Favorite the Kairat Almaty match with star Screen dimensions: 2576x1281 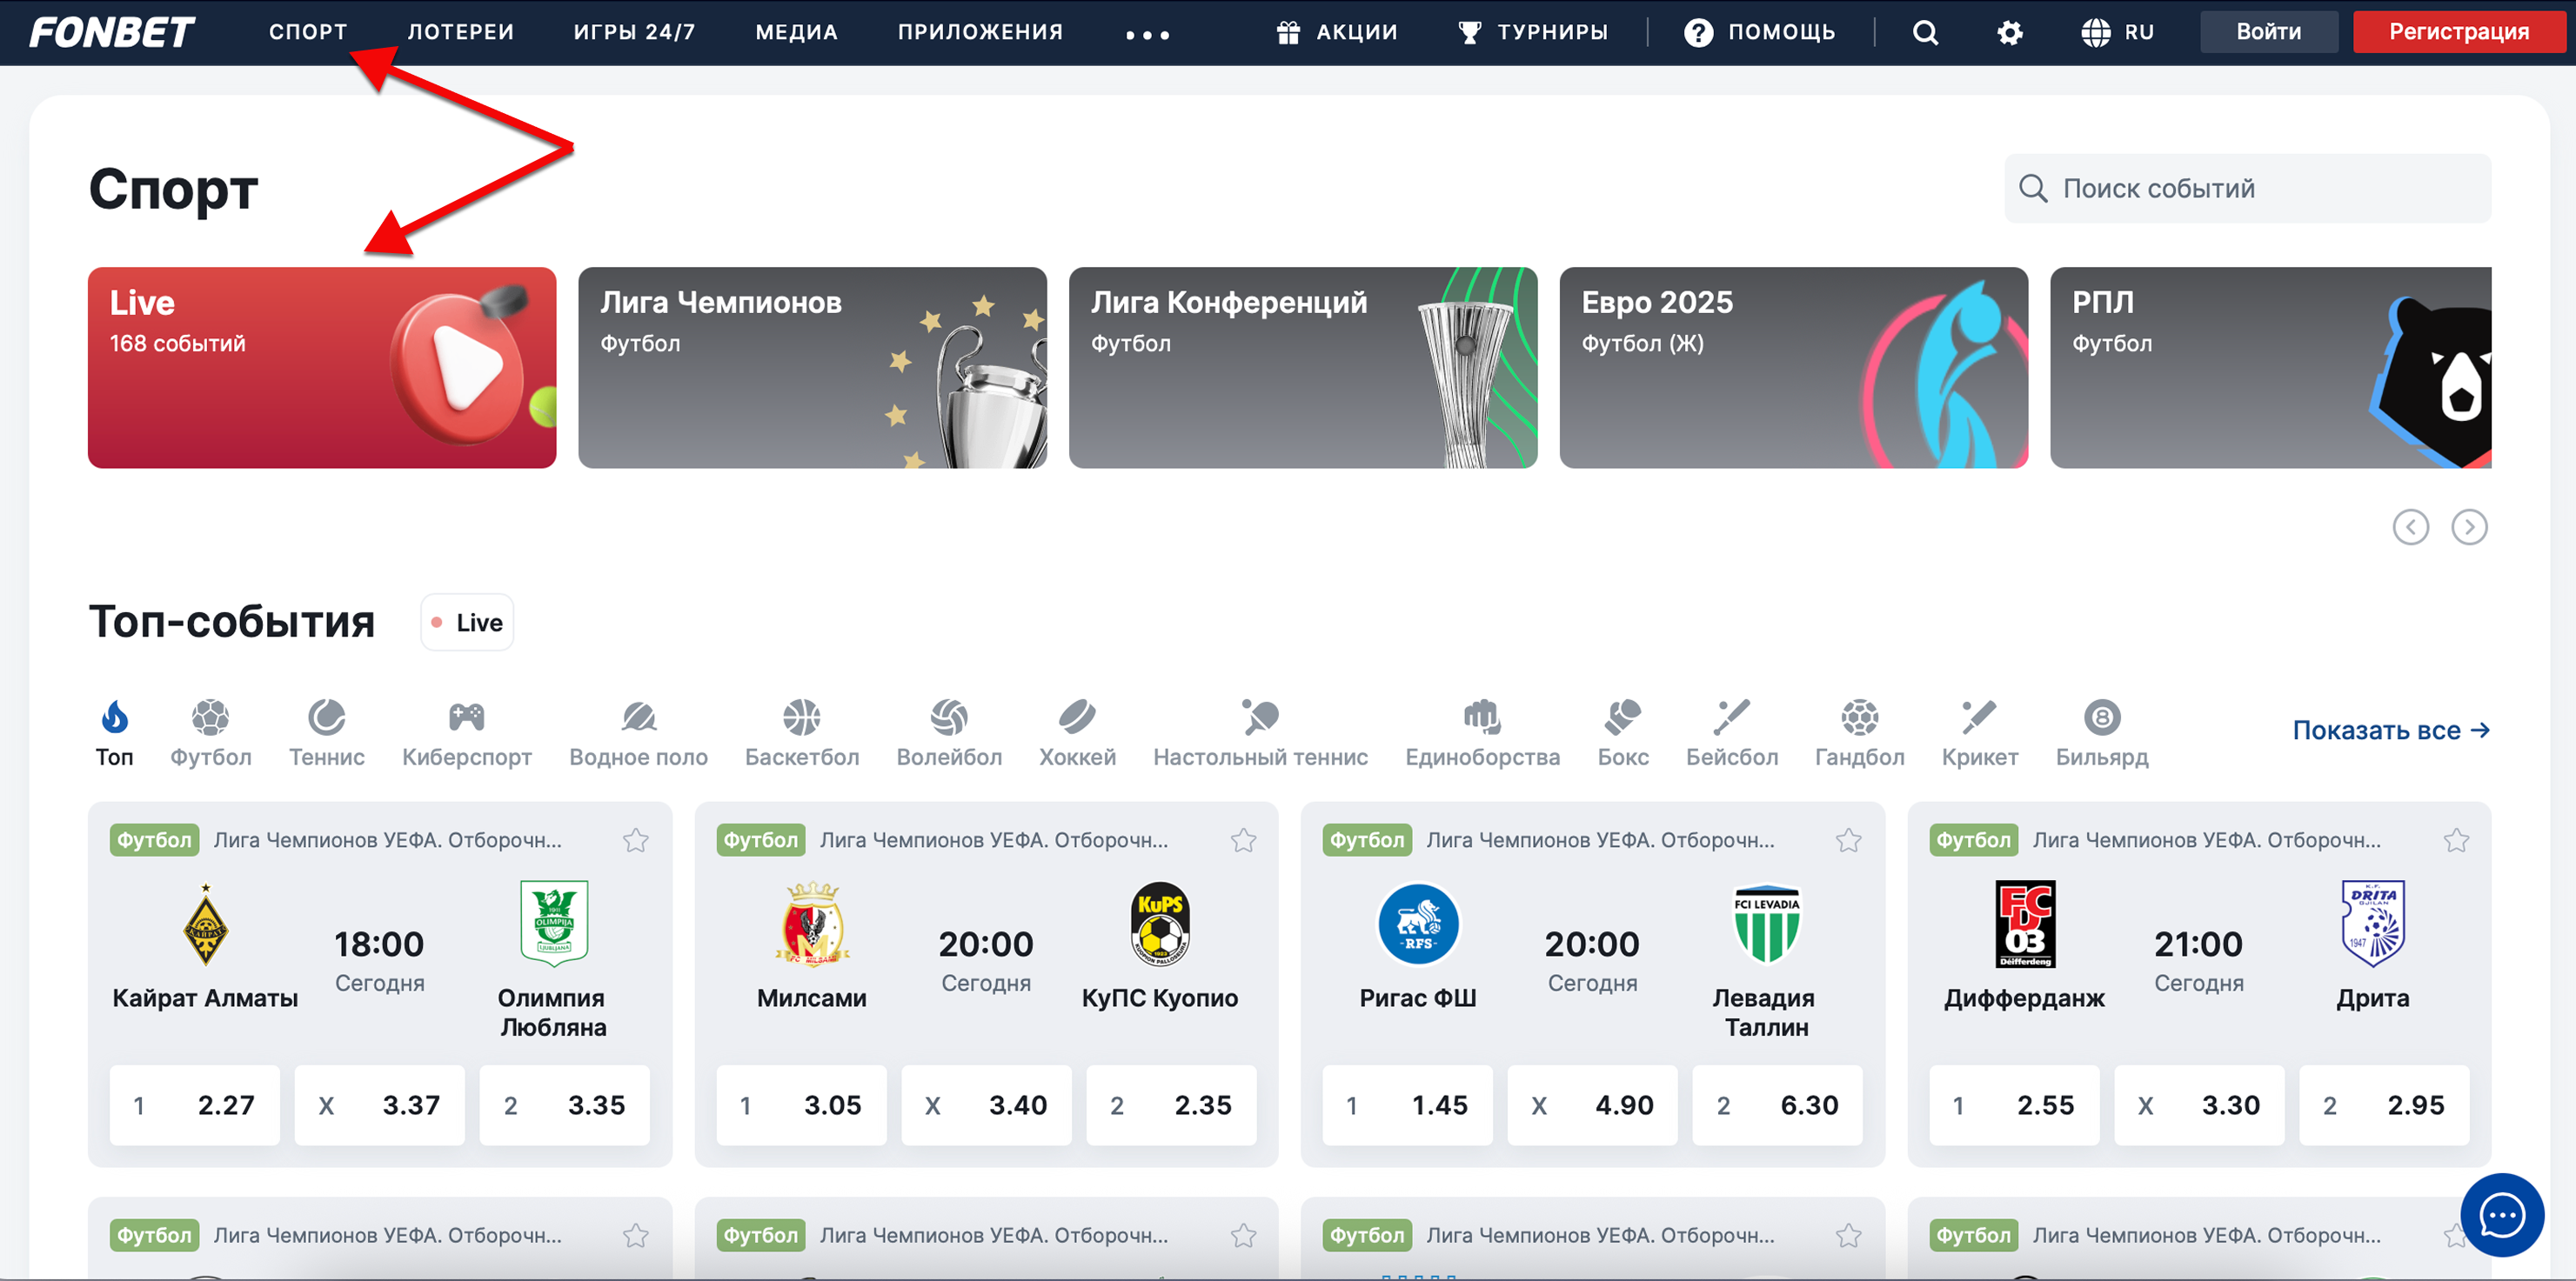636,840
